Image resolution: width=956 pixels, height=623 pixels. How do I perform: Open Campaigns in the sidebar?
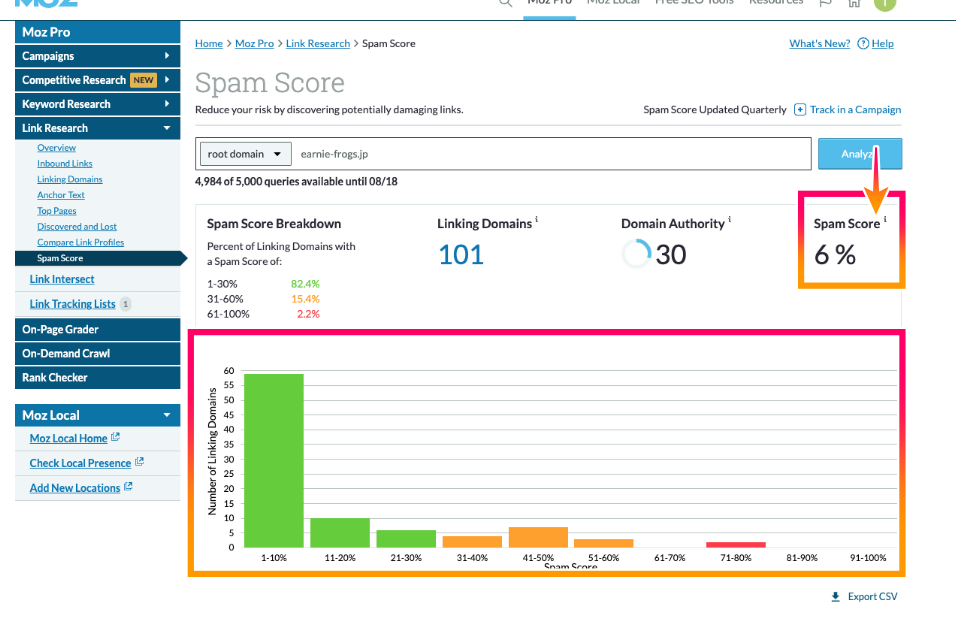click(98, 55)
